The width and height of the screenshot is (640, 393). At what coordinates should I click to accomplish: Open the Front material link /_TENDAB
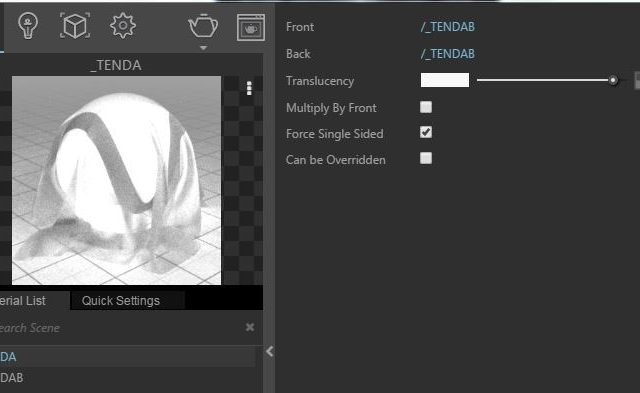(448, 27)
